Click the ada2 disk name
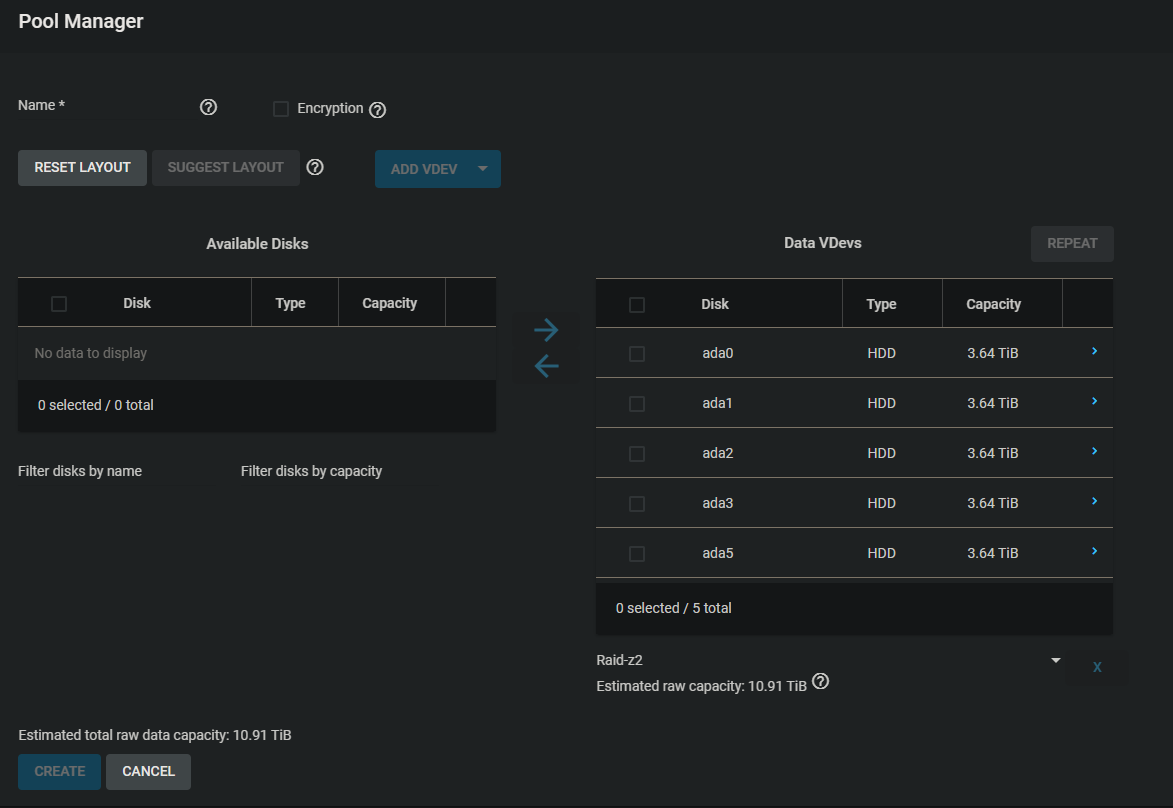Viewport: 1173px width, 808px height. pyautogui.click(x=717, y=453)
